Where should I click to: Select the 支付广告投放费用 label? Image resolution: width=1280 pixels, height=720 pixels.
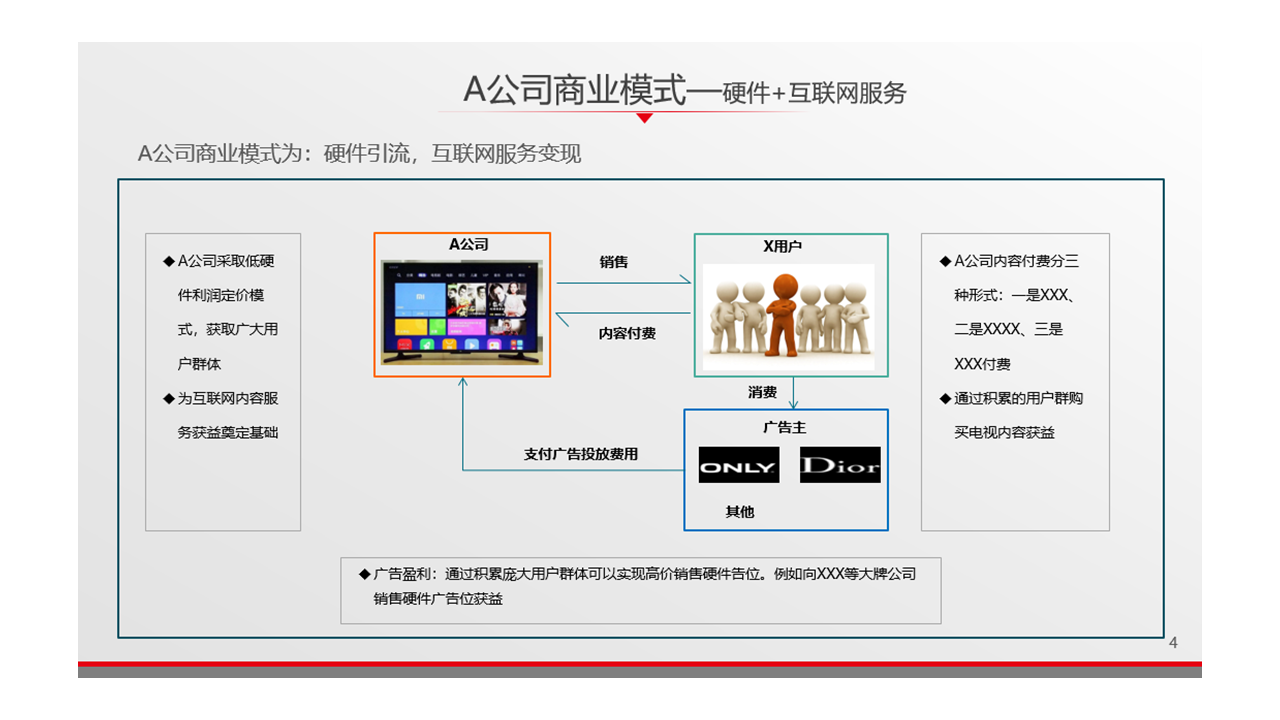click(x=581, y=454)
